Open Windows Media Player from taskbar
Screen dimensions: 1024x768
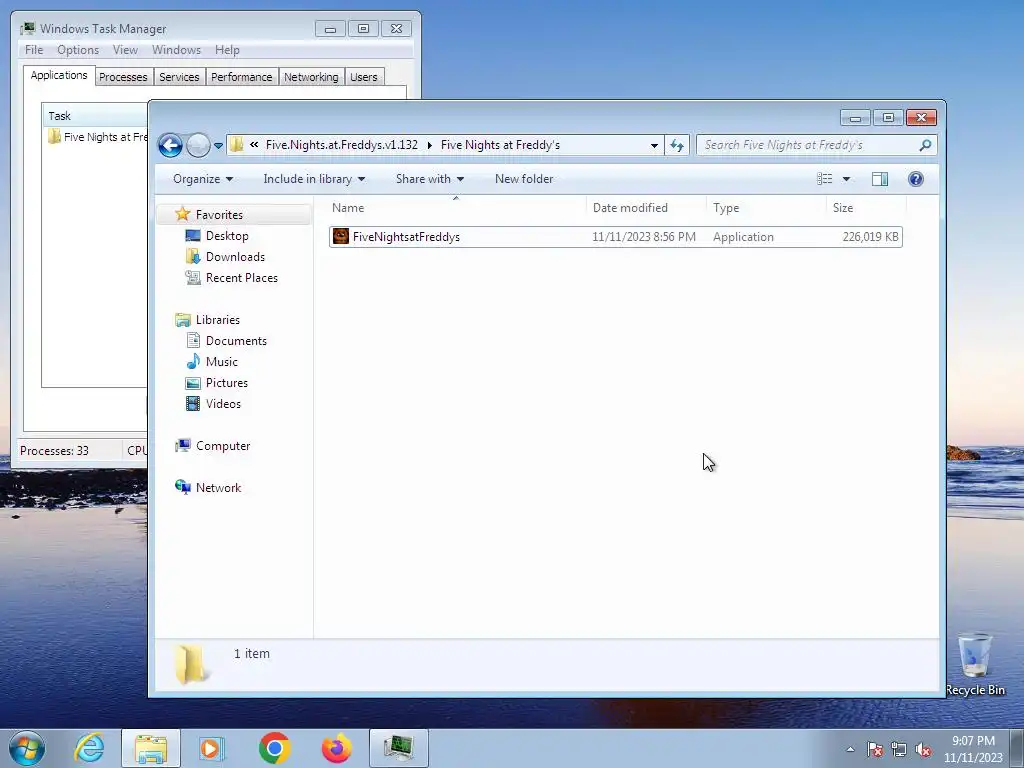[211, 748]
